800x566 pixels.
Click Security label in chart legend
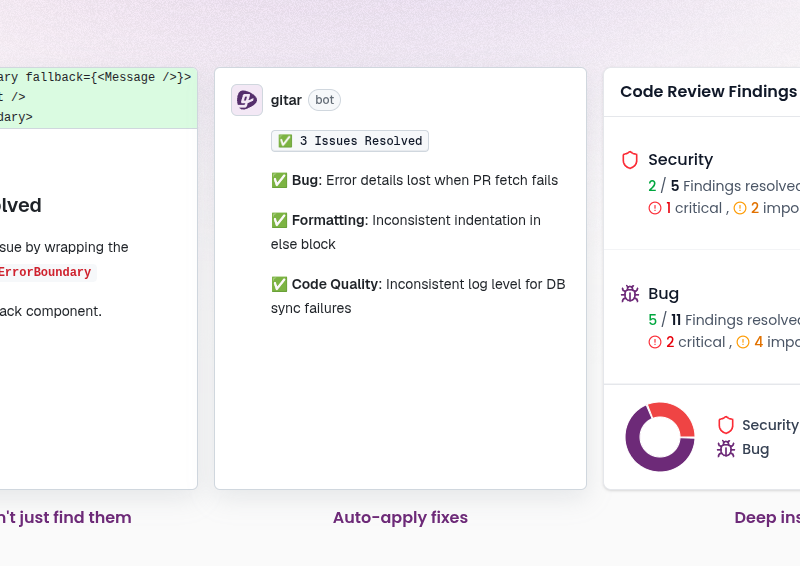point(770,425)
